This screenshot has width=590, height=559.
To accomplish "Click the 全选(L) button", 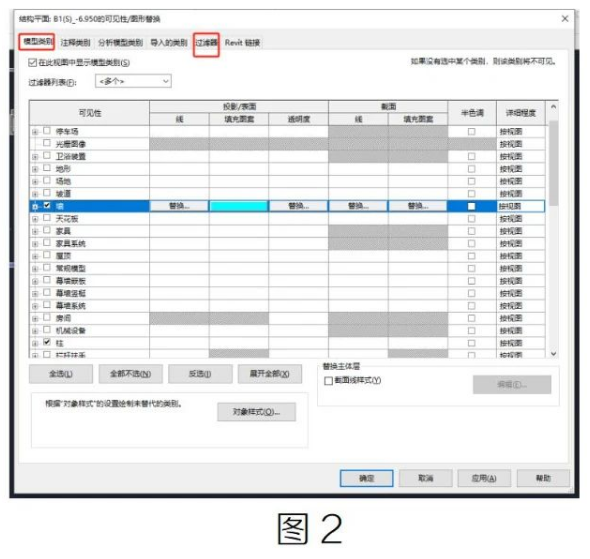I will pyautogui.click(x=61, y=374).
